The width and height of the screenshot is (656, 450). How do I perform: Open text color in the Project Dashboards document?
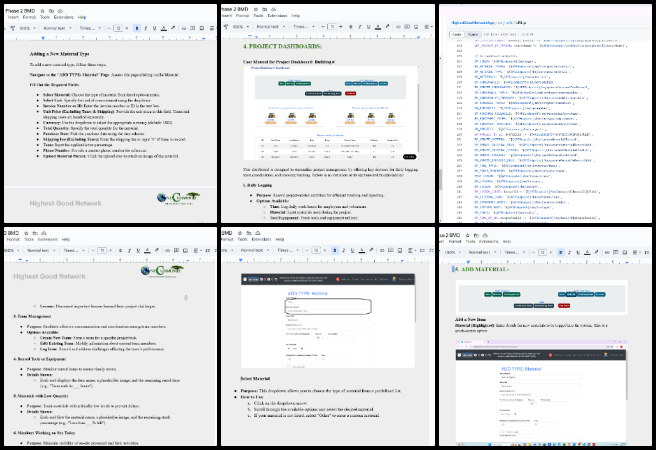(378, 26)
